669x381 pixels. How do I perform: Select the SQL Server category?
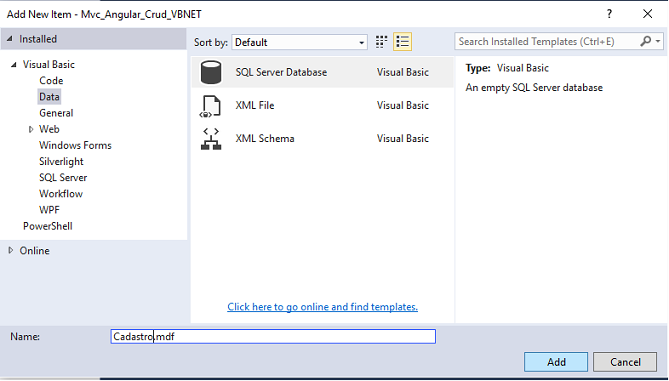click(x=63, y=177)
